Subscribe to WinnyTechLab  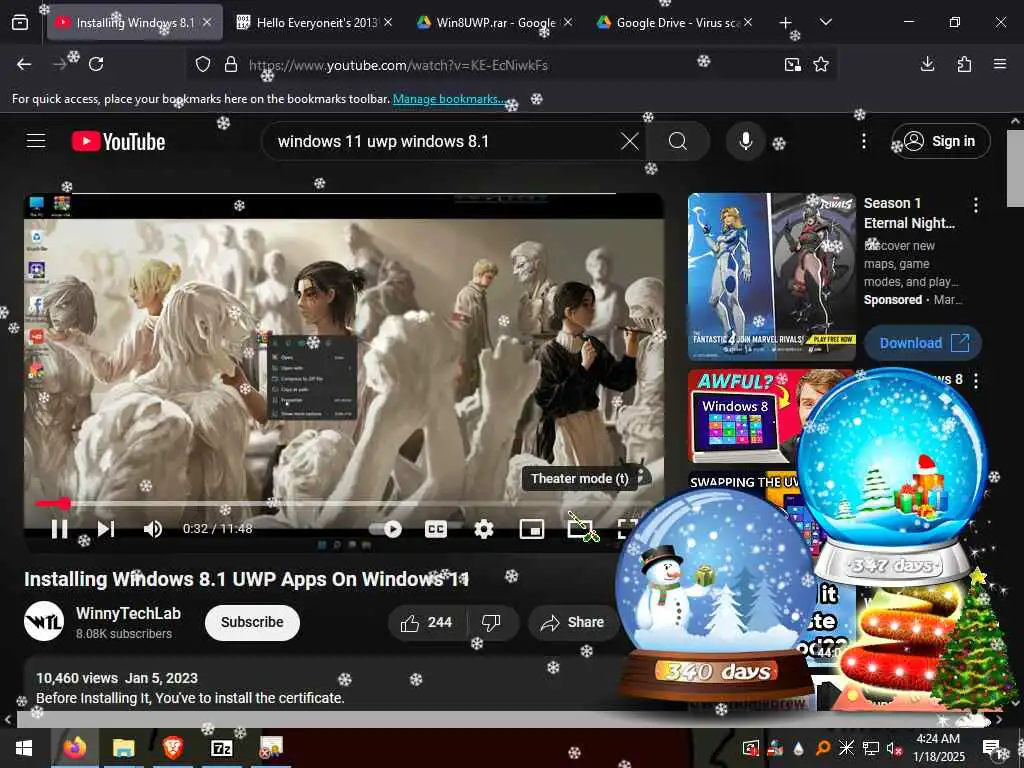pos(252,622)
